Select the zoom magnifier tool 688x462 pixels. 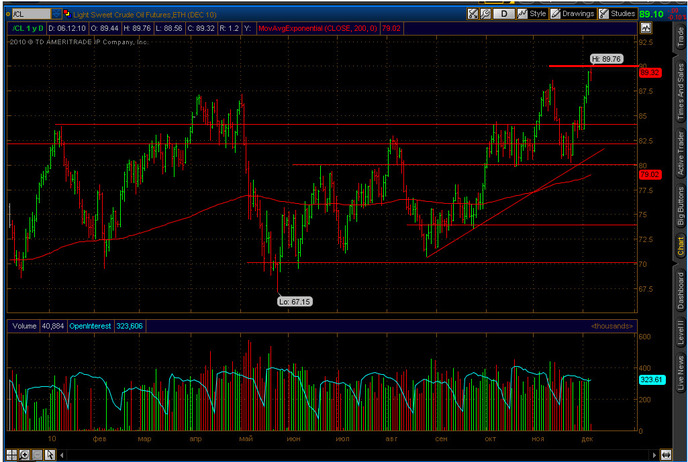click(x=24, y=455)
